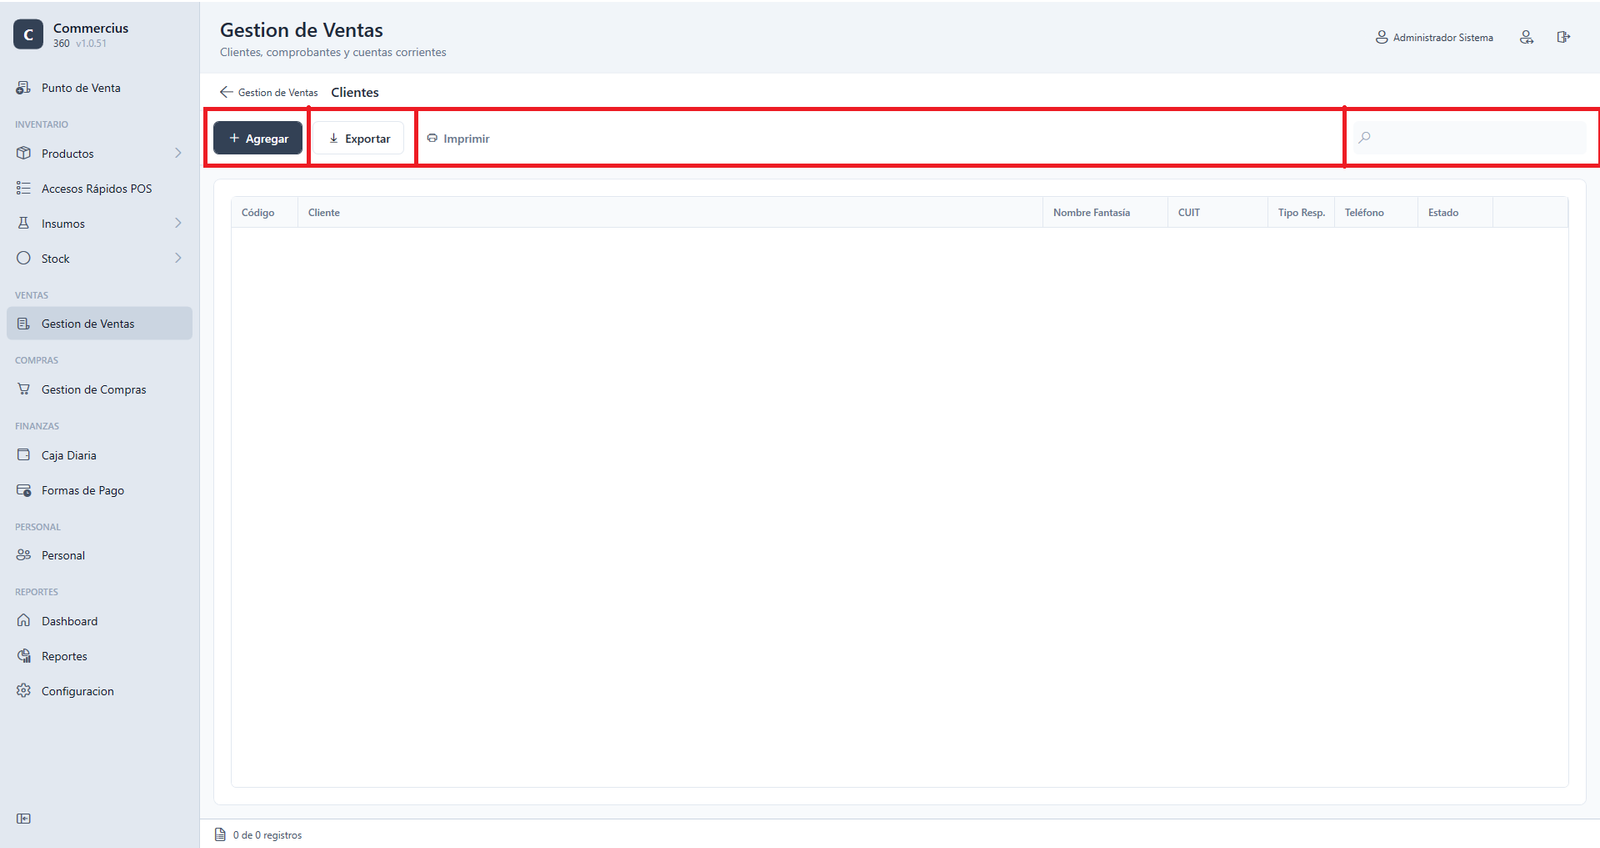Expand the Productos submenu chevron

(x=178, y=153)
